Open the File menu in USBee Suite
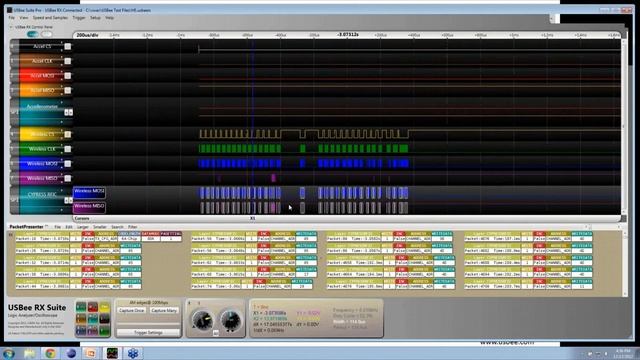 (x=11, y=18)
